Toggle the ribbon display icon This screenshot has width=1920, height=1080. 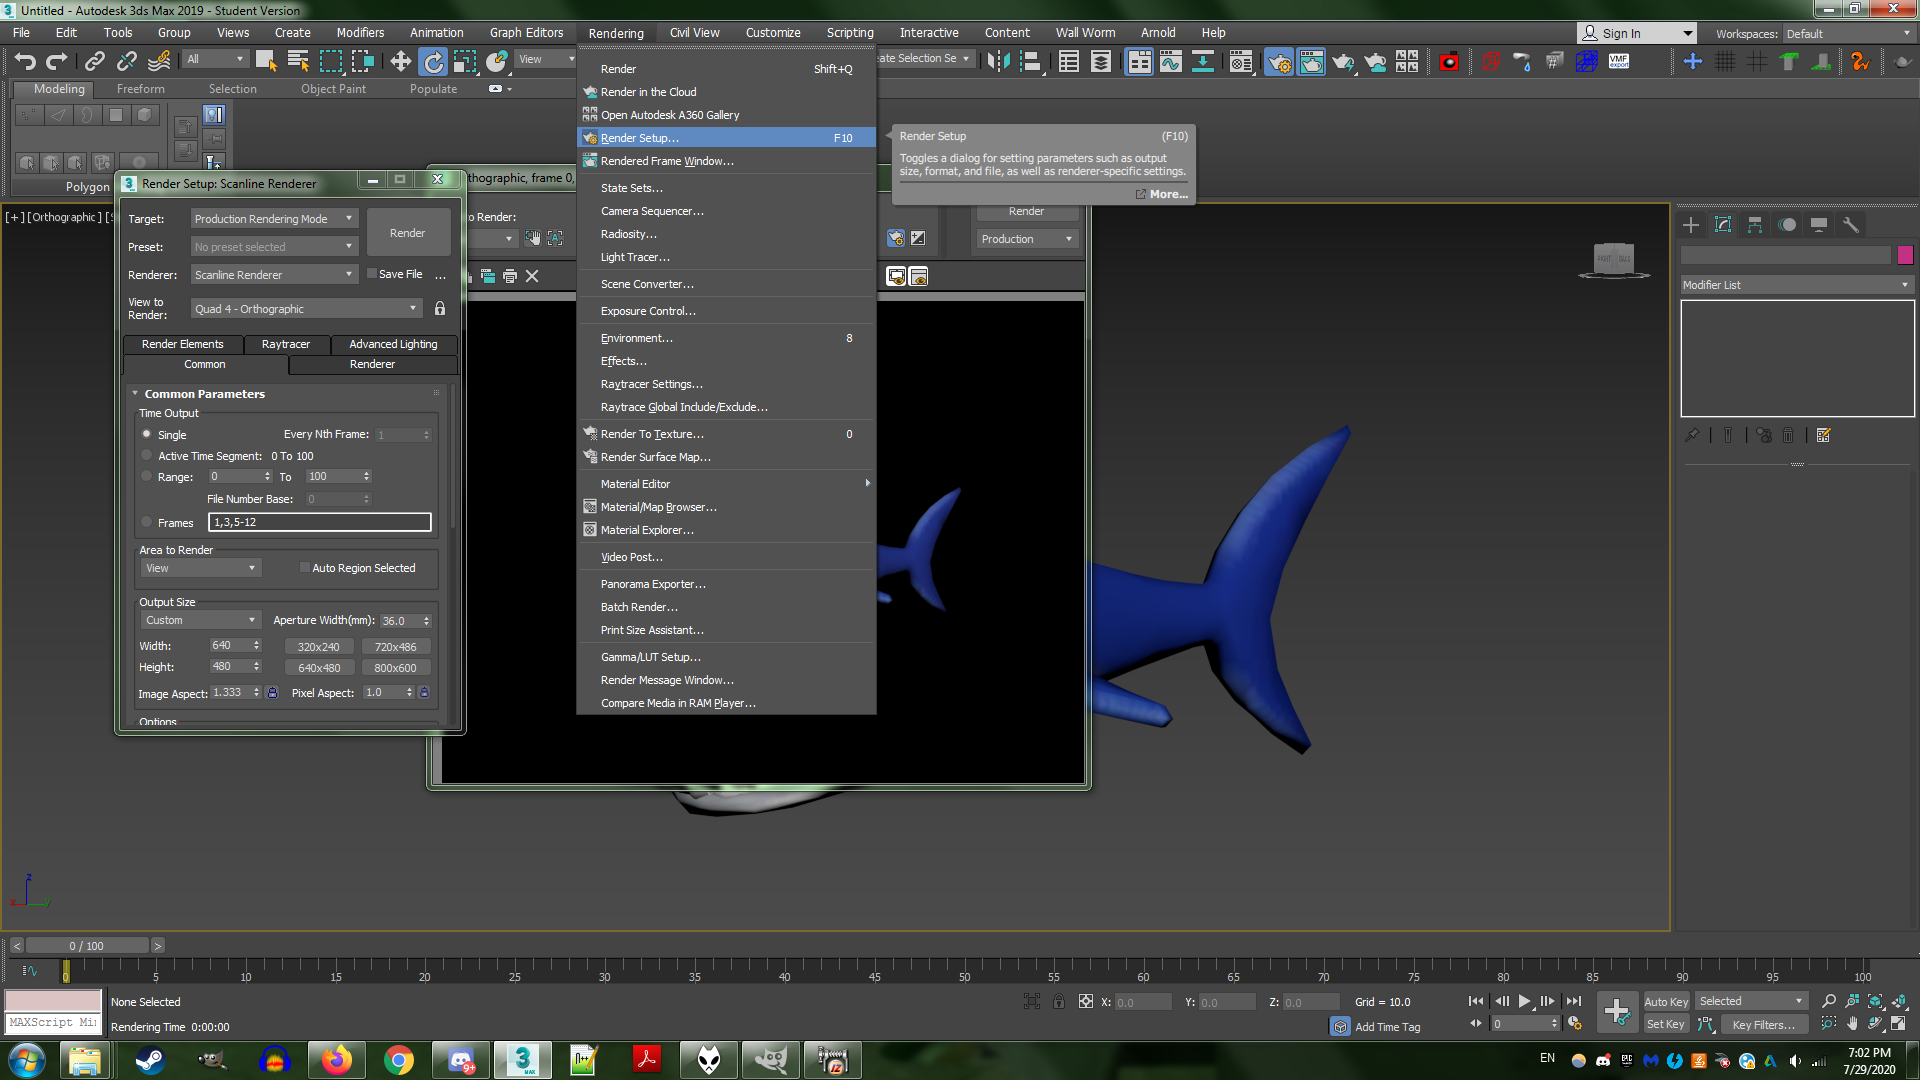pos(1139,61)
